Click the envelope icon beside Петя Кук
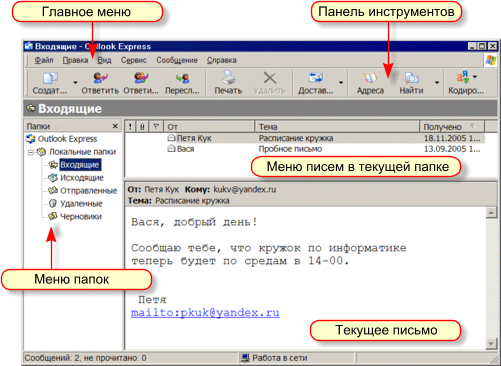The height and width of the screenshot is (366, 501). [171, 138]
